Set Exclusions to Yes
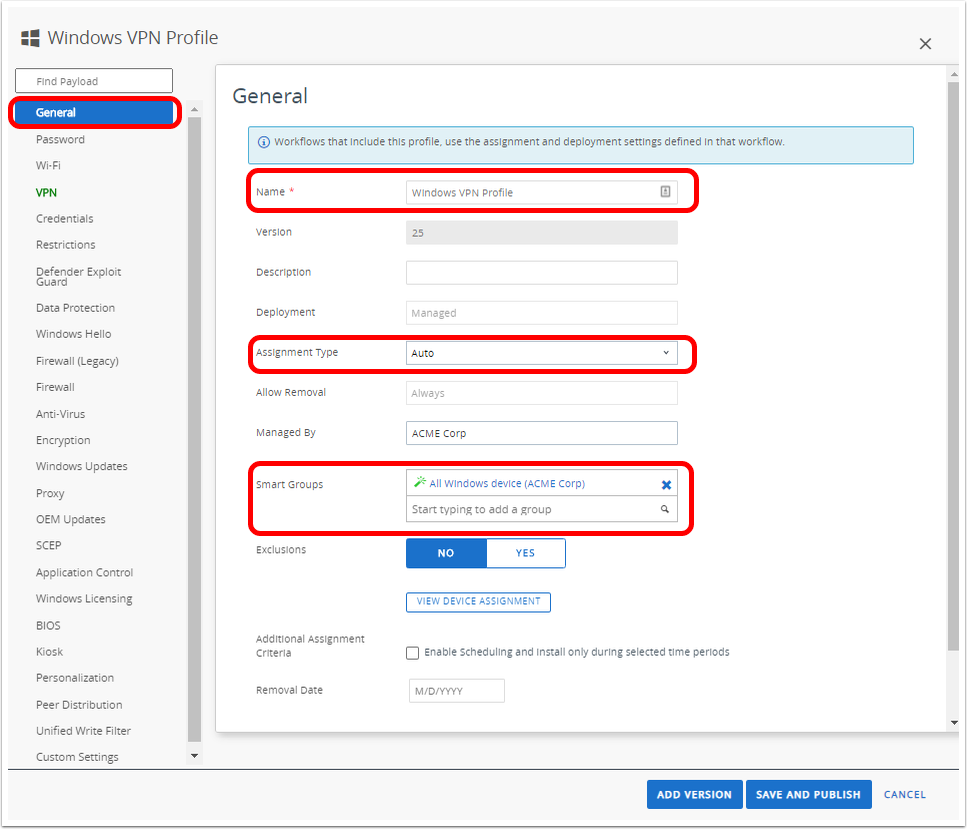 pos(525,553)
